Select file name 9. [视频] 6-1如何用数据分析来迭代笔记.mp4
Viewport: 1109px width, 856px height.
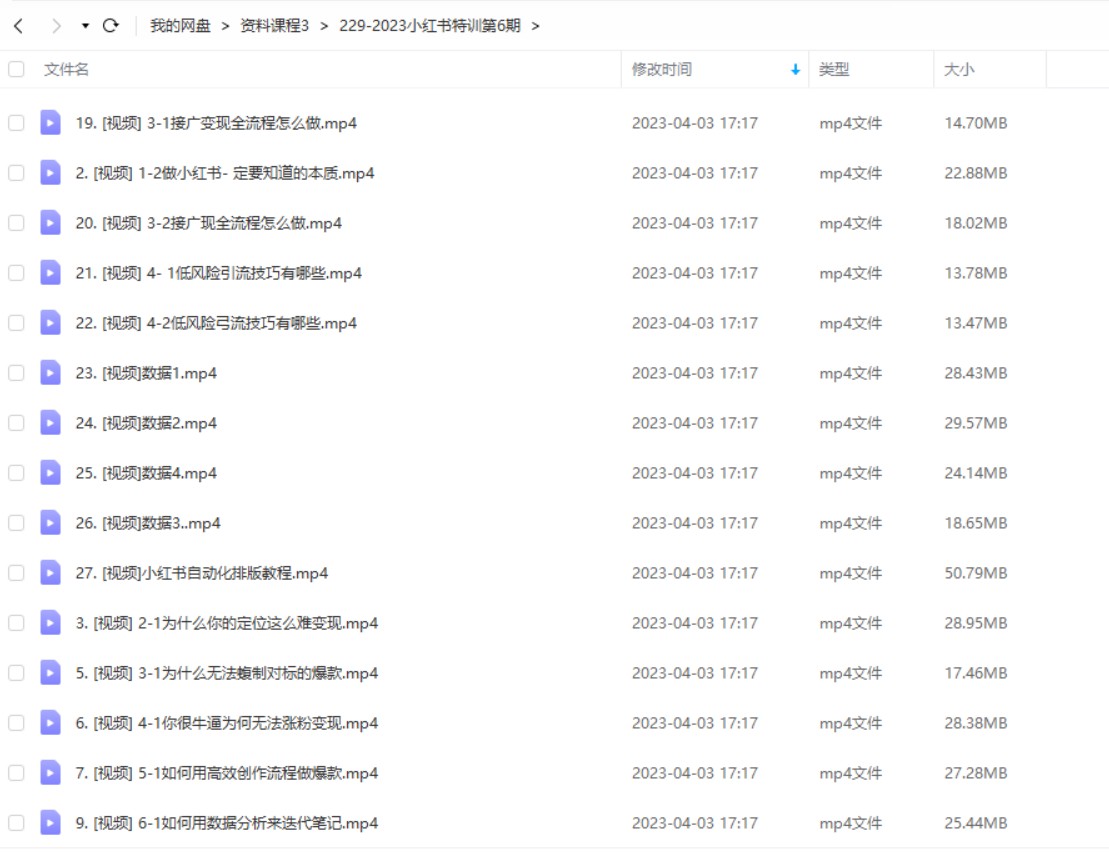click(x=227, y=823)
